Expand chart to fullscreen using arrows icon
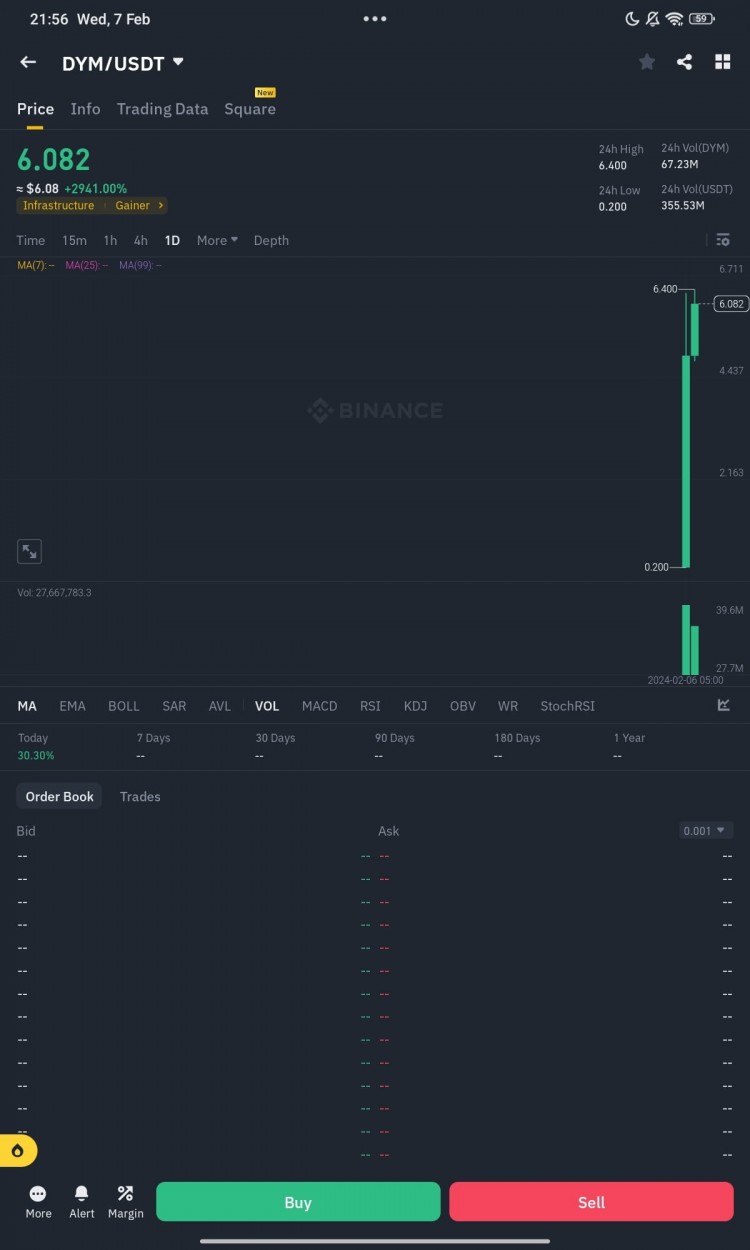The width and height of the screenshot is (750, 1250). click(30, 551)
